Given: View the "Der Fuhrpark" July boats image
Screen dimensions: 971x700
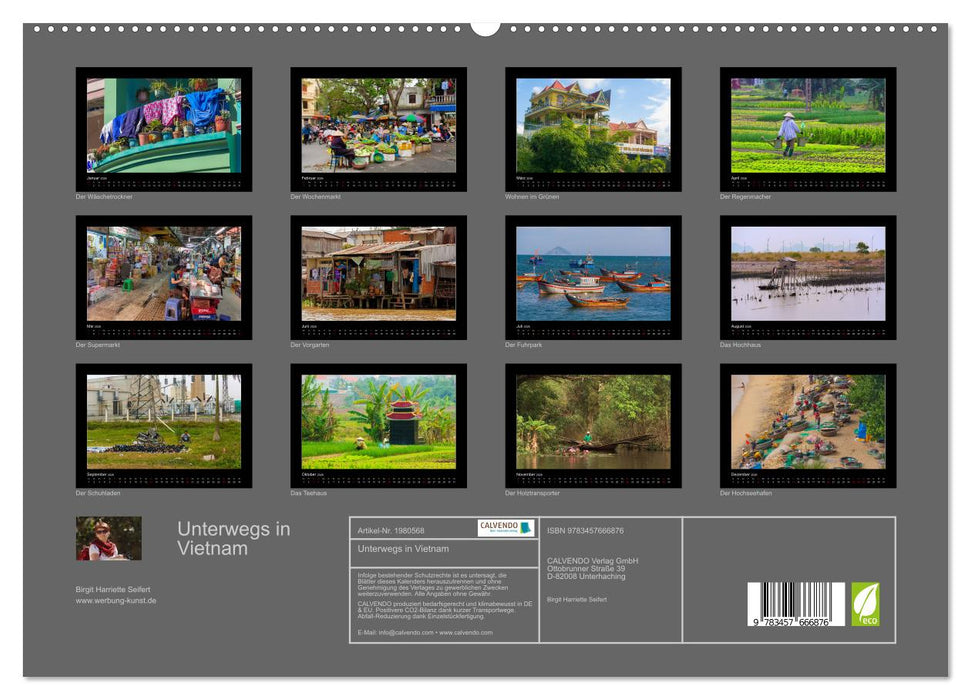Looking at the screenshot, I should pyautogui.click(x=592, y=275).
